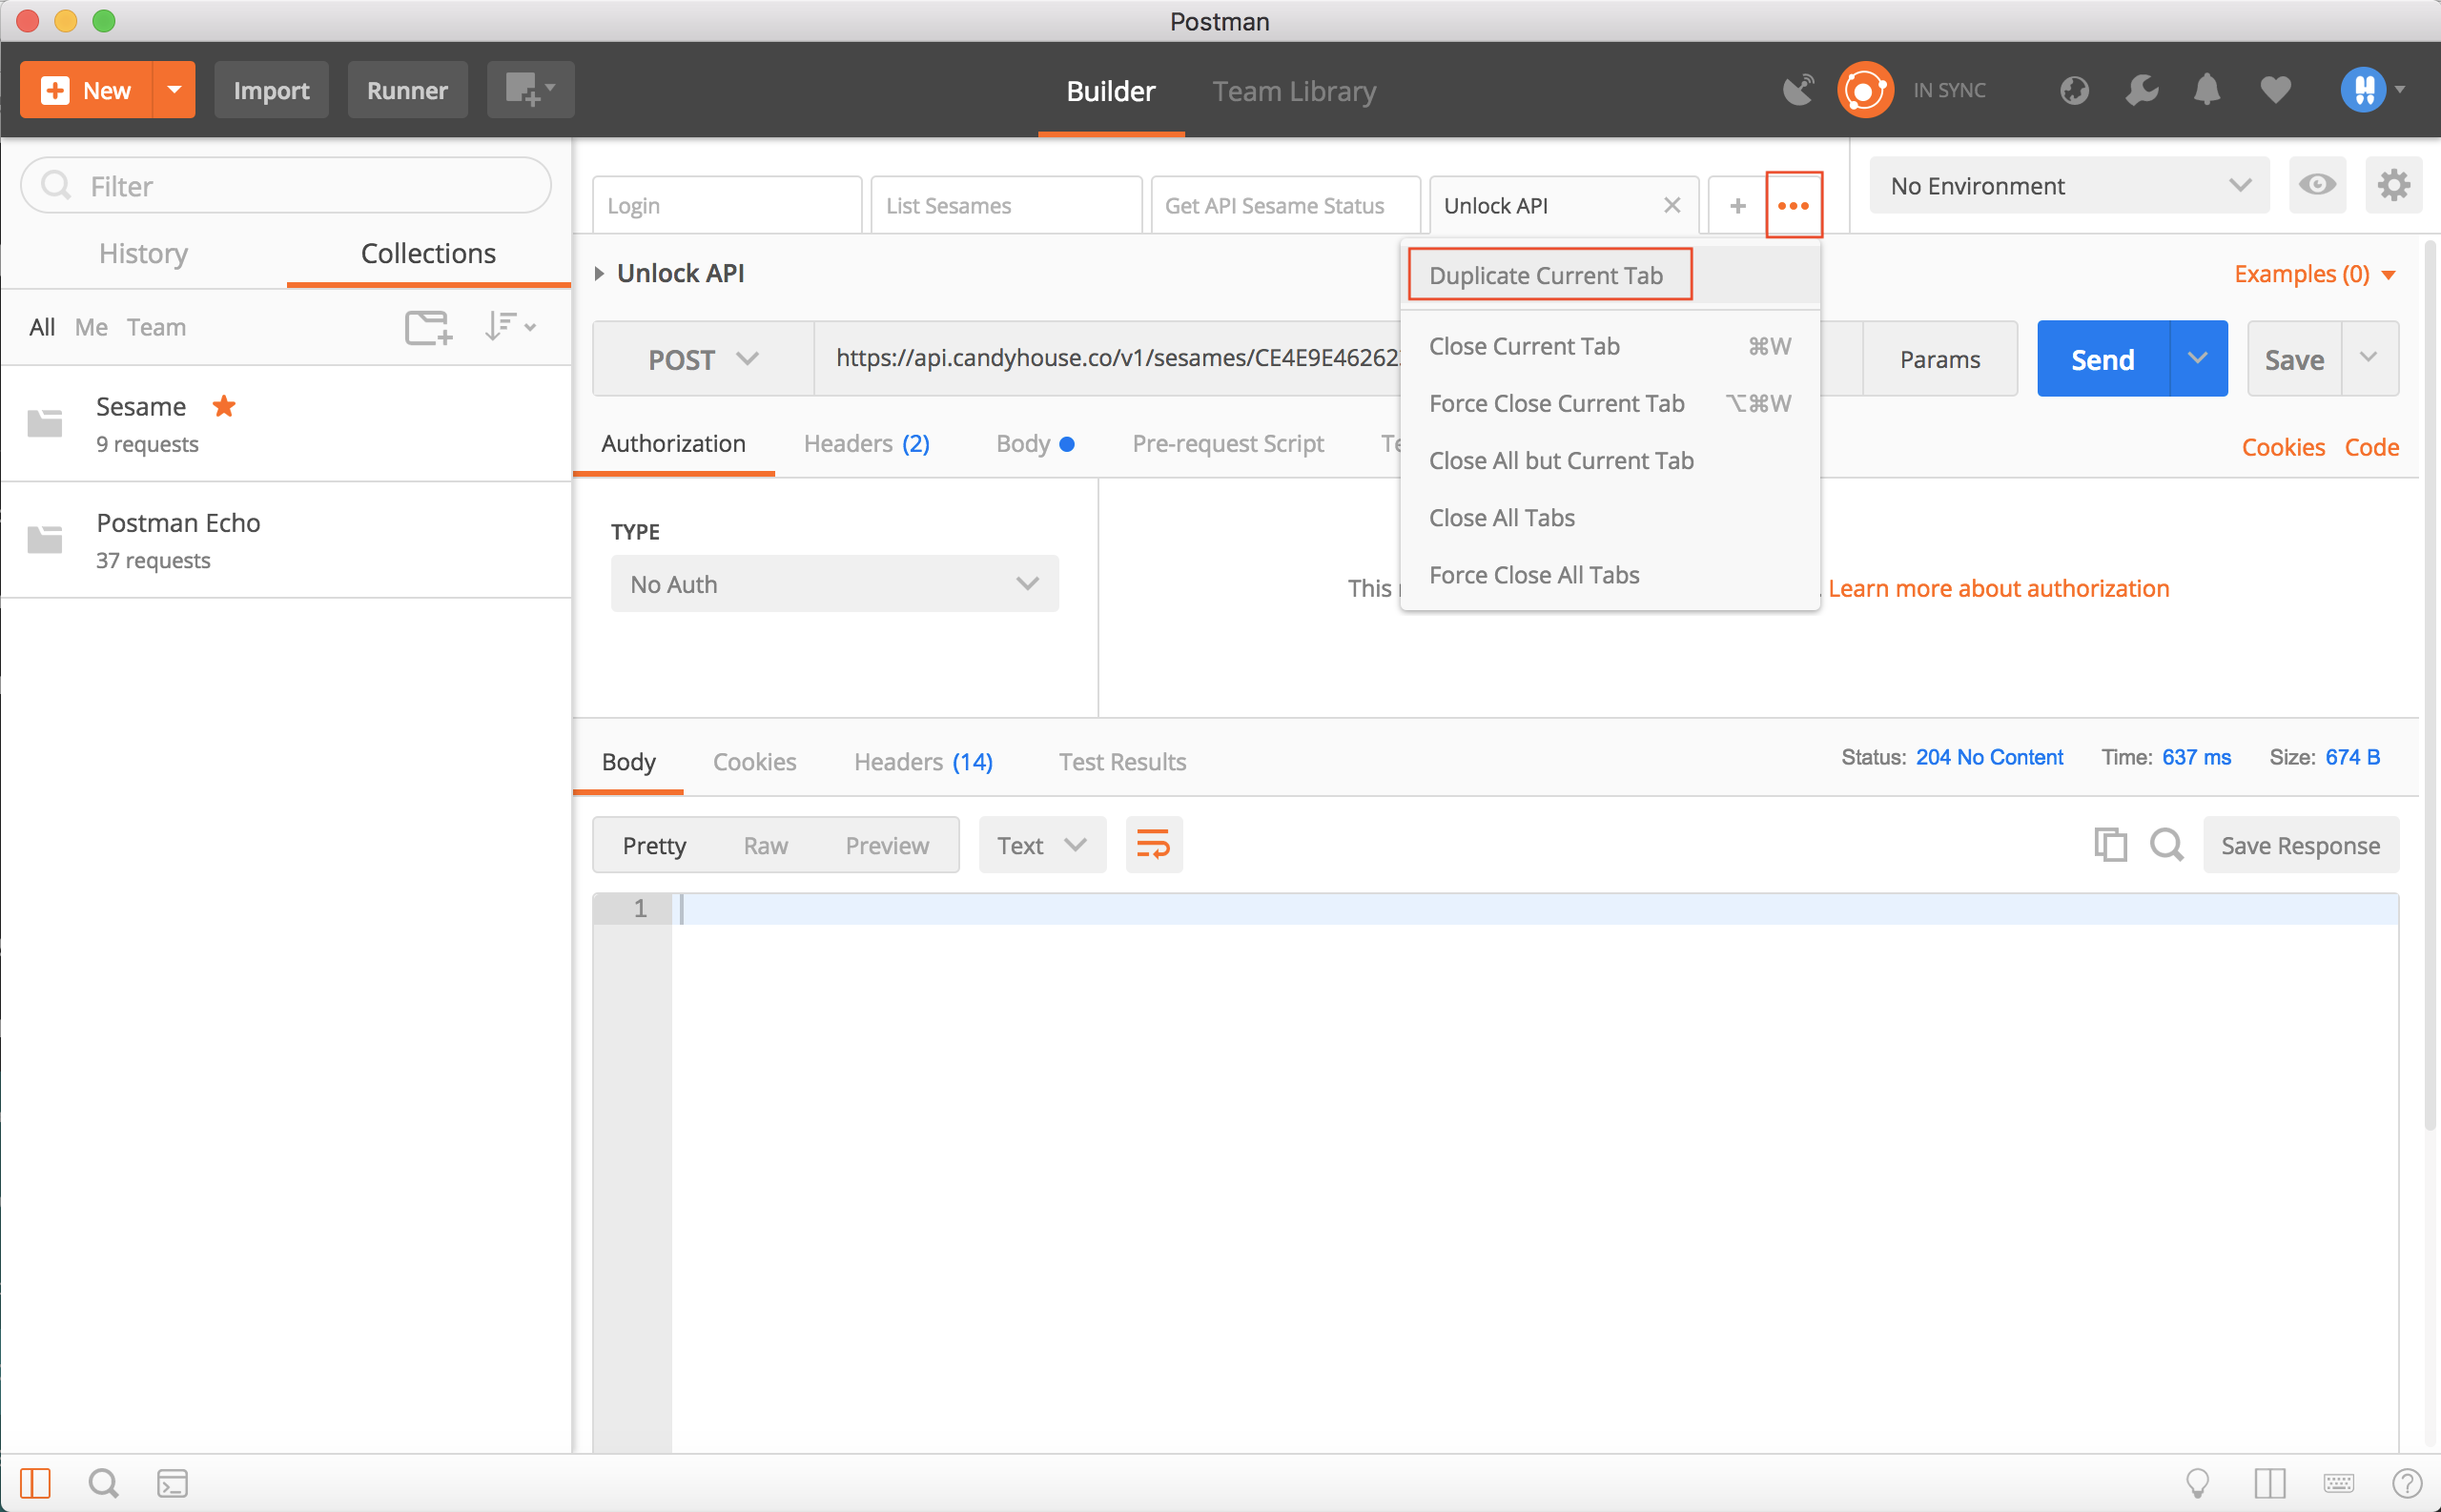Open the new window icon dropdown

[530, 90]
